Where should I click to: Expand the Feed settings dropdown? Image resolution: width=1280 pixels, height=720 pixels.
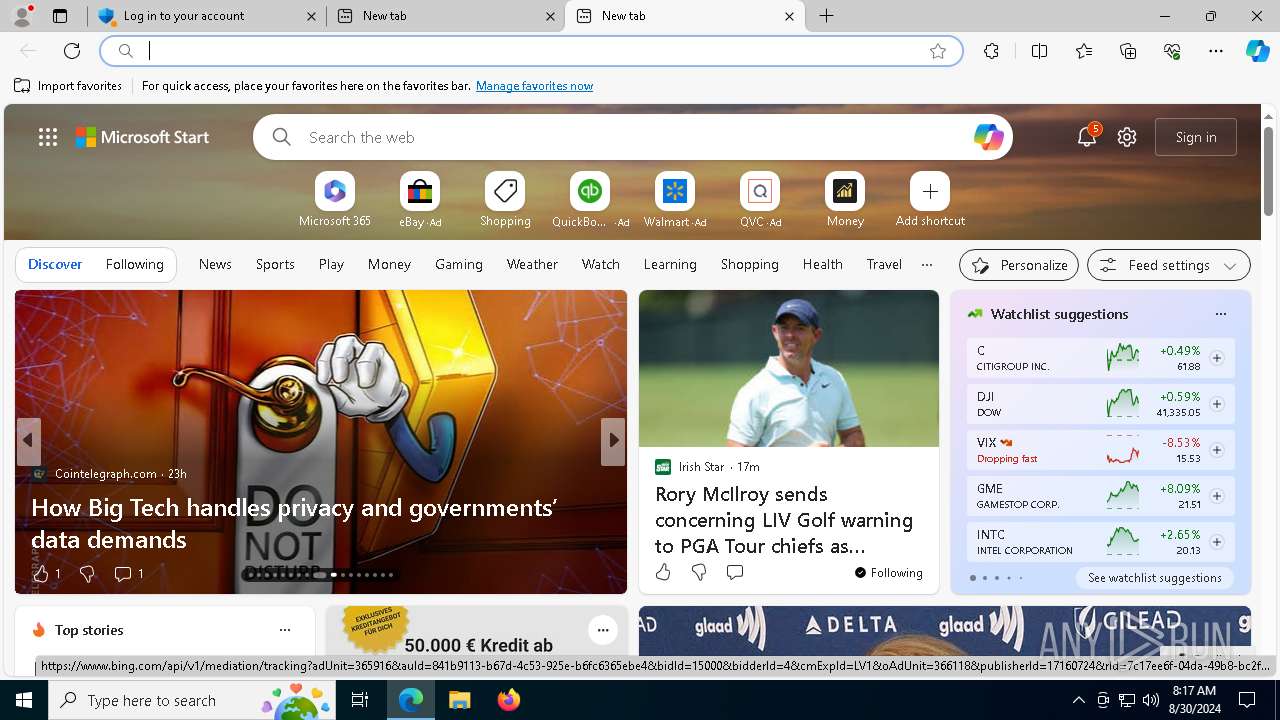pos(1169,265)
